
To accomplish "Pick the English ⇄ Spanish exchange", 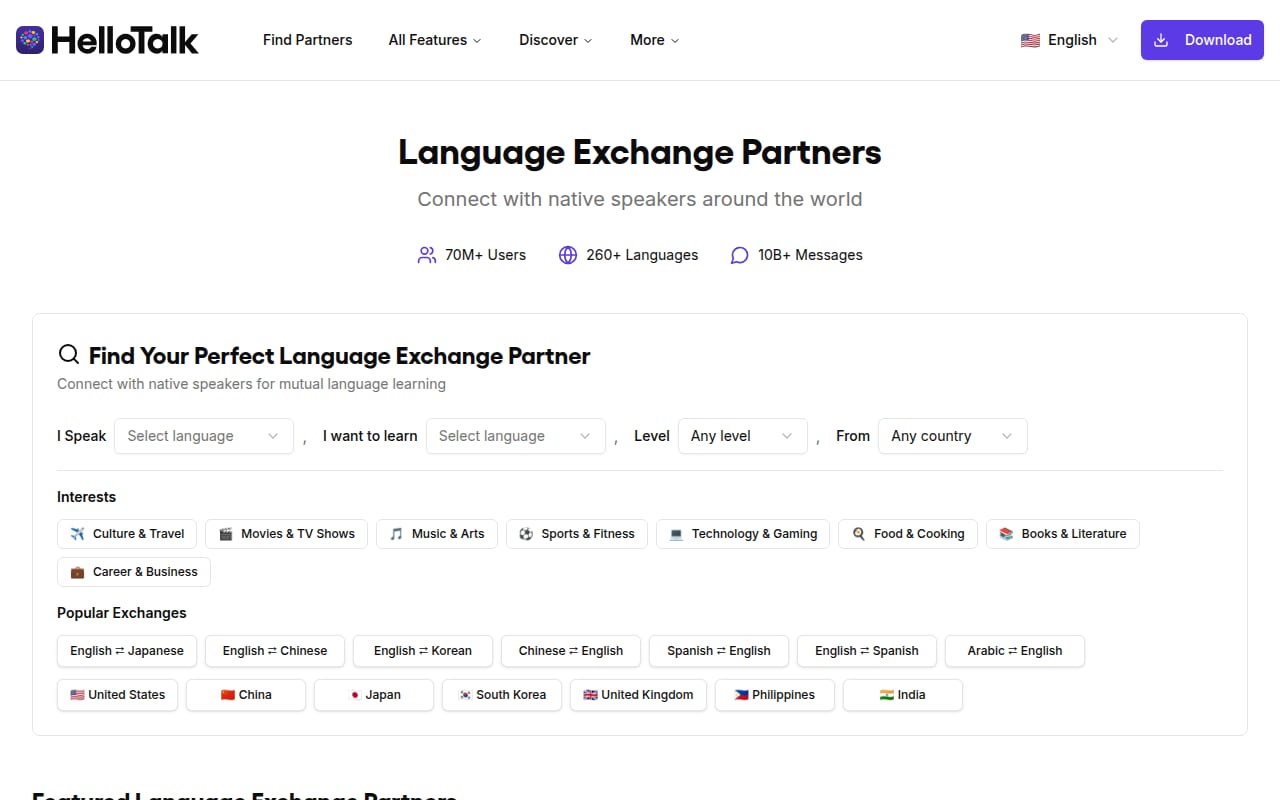I will click(x=867, y=651).
